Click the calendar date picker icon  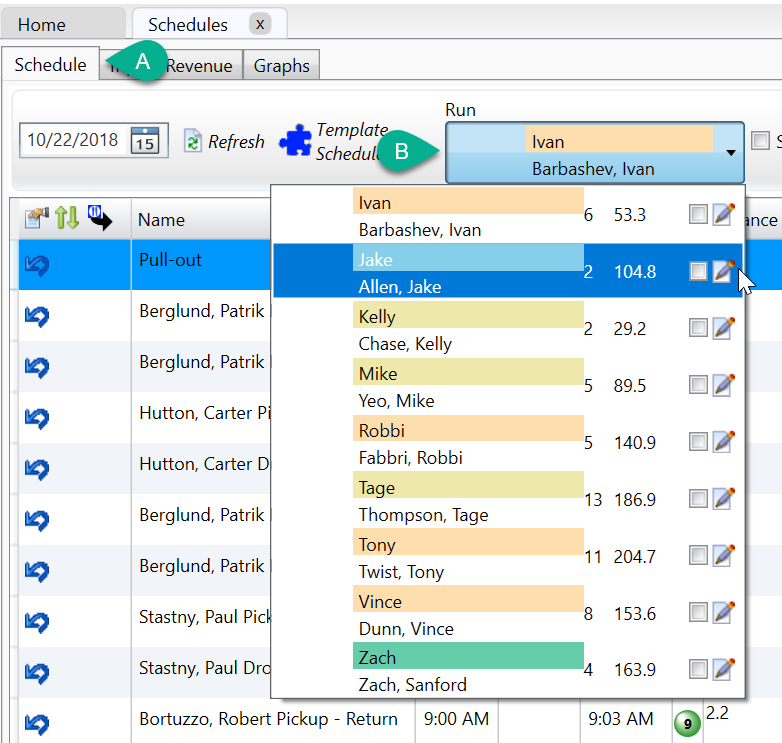pos(145,140)
